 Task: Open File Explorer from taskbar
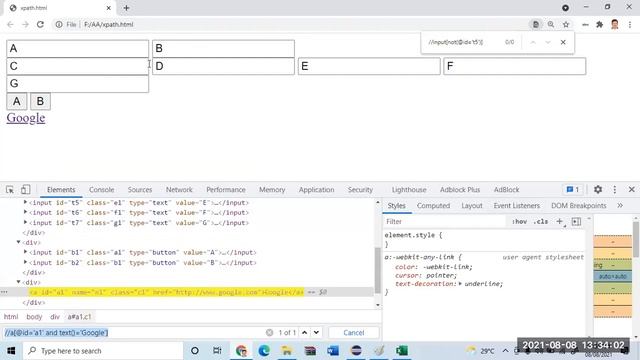287,351
